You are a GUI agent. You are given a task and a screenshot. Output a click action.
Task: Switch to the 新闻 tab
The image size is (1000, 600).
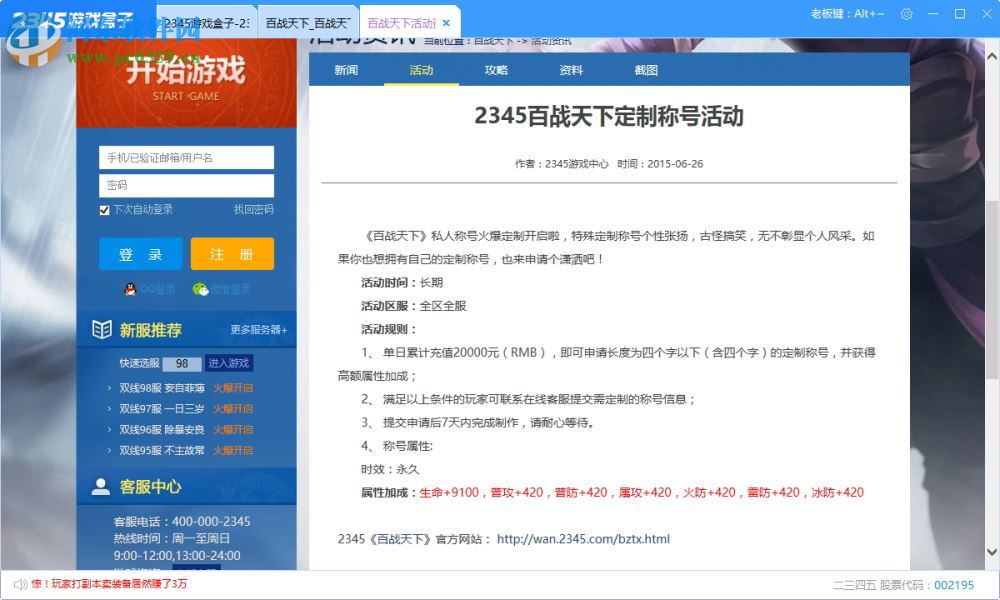coord(345,70)
